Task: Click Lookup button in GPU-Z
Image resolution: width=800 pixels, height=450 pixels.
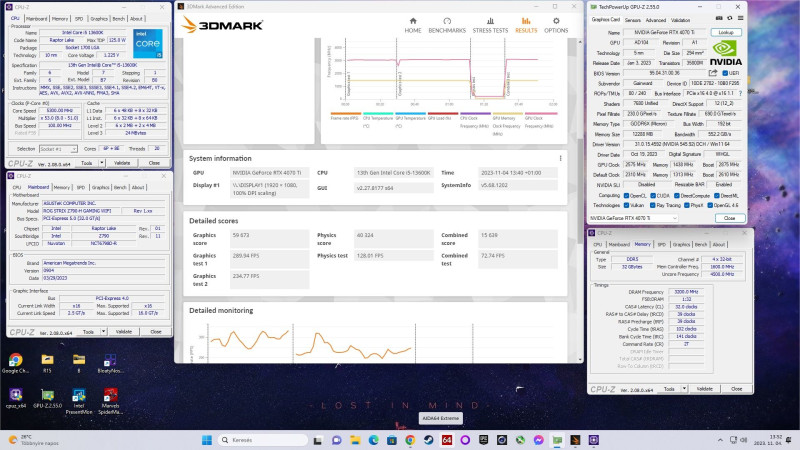Action: pyautogui.click(x=726, y=33)
